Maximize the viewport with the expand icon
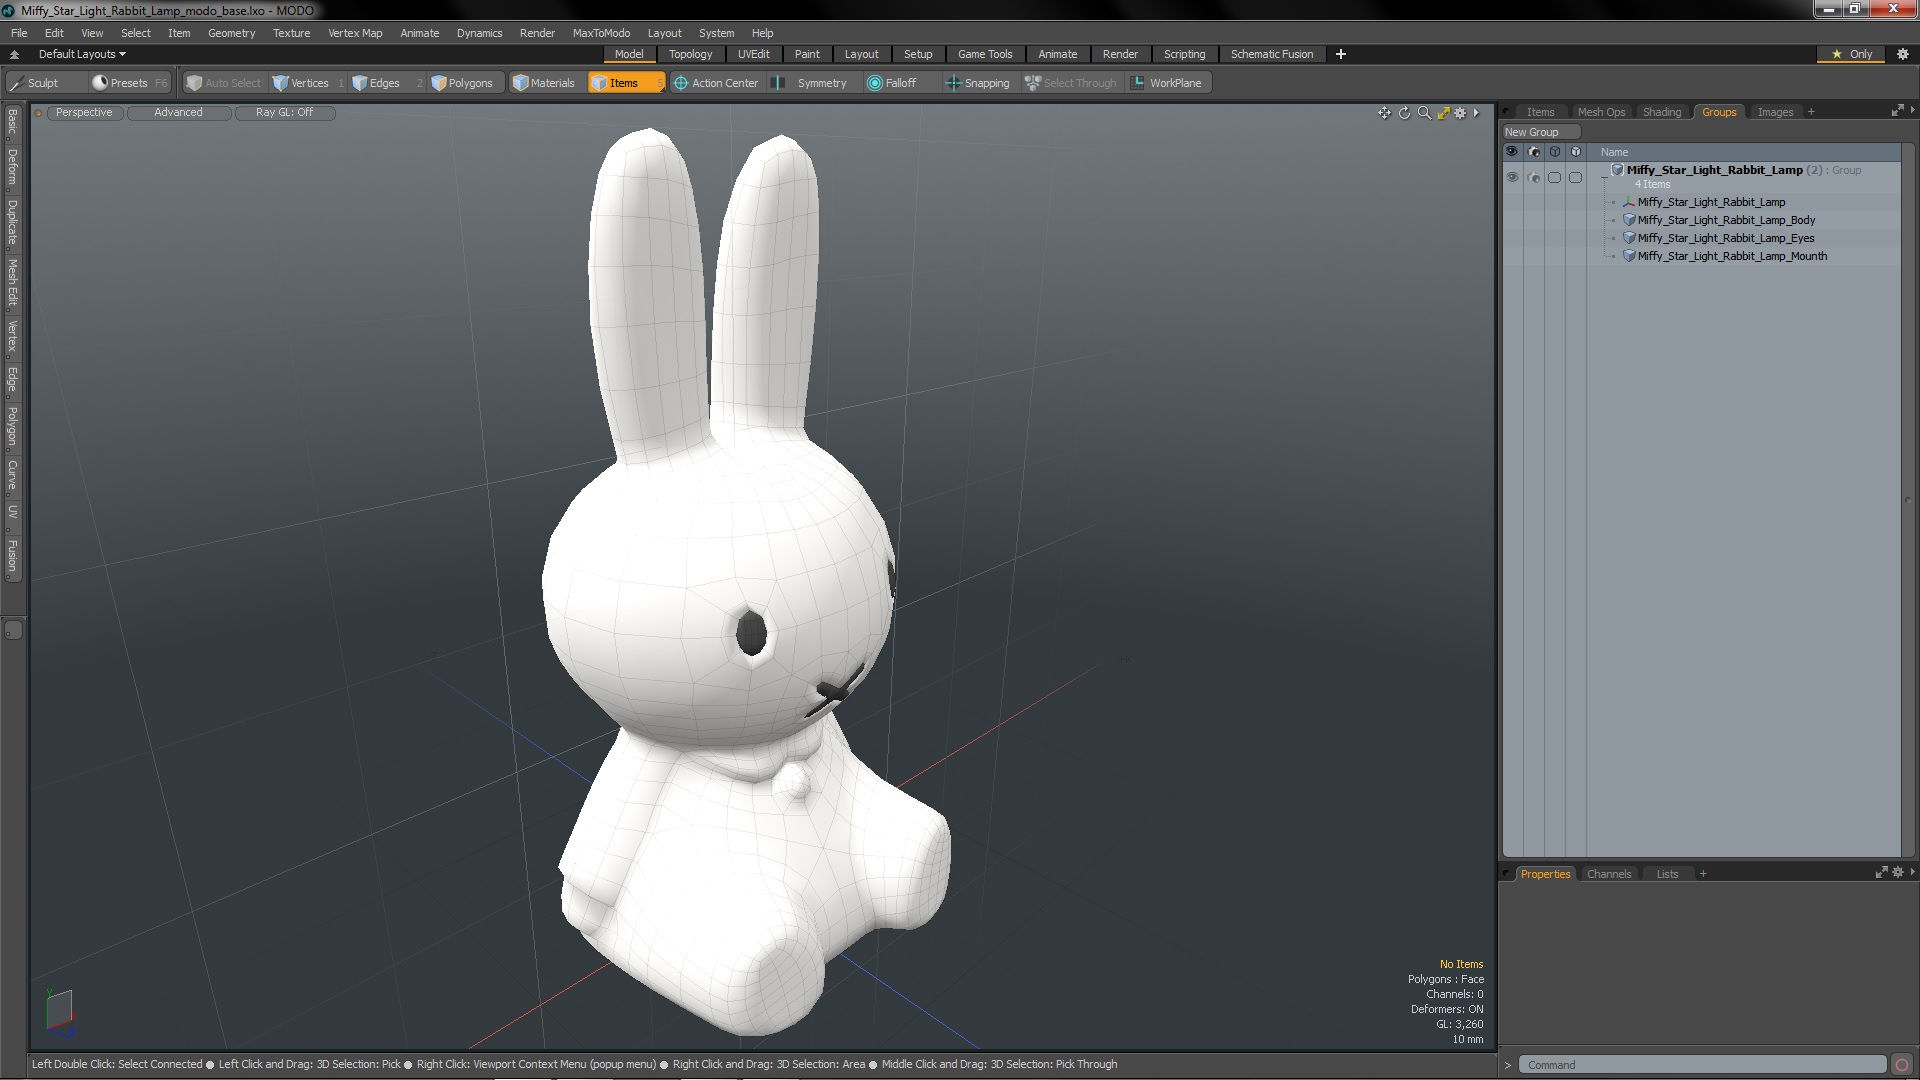The width and height of the screenshot is (1920, 1080). [1443, 113]
